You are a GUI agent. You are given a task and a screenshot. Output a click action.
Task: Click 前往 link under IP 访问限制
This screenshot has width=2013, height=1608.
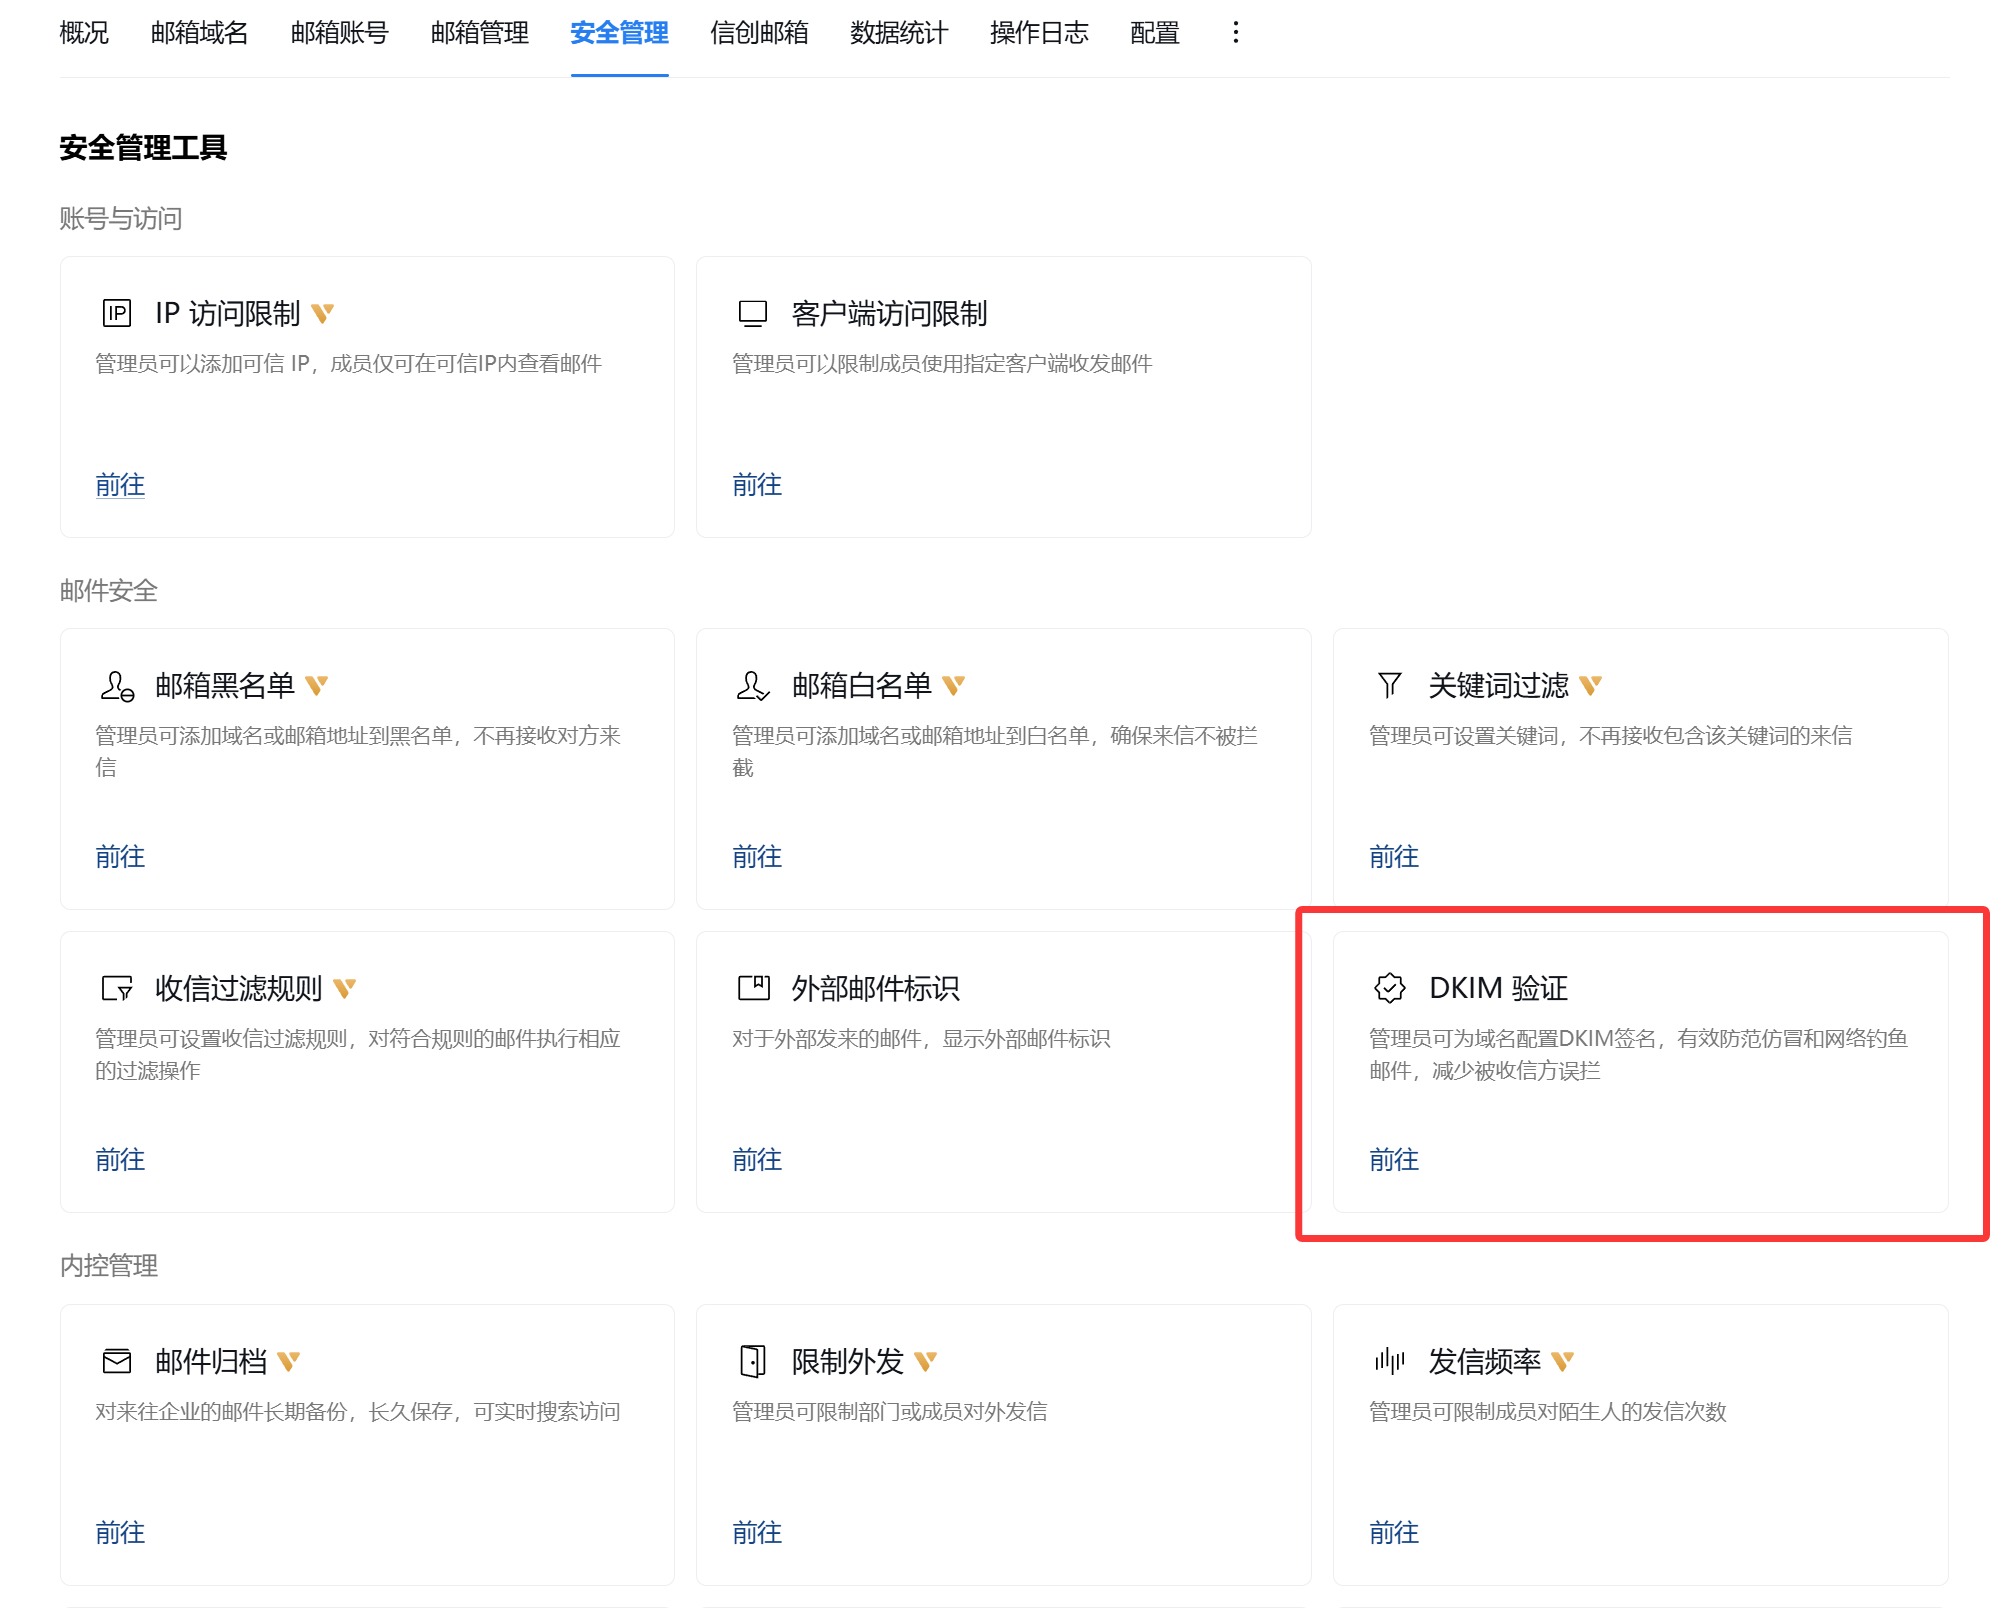click(120, 485)
